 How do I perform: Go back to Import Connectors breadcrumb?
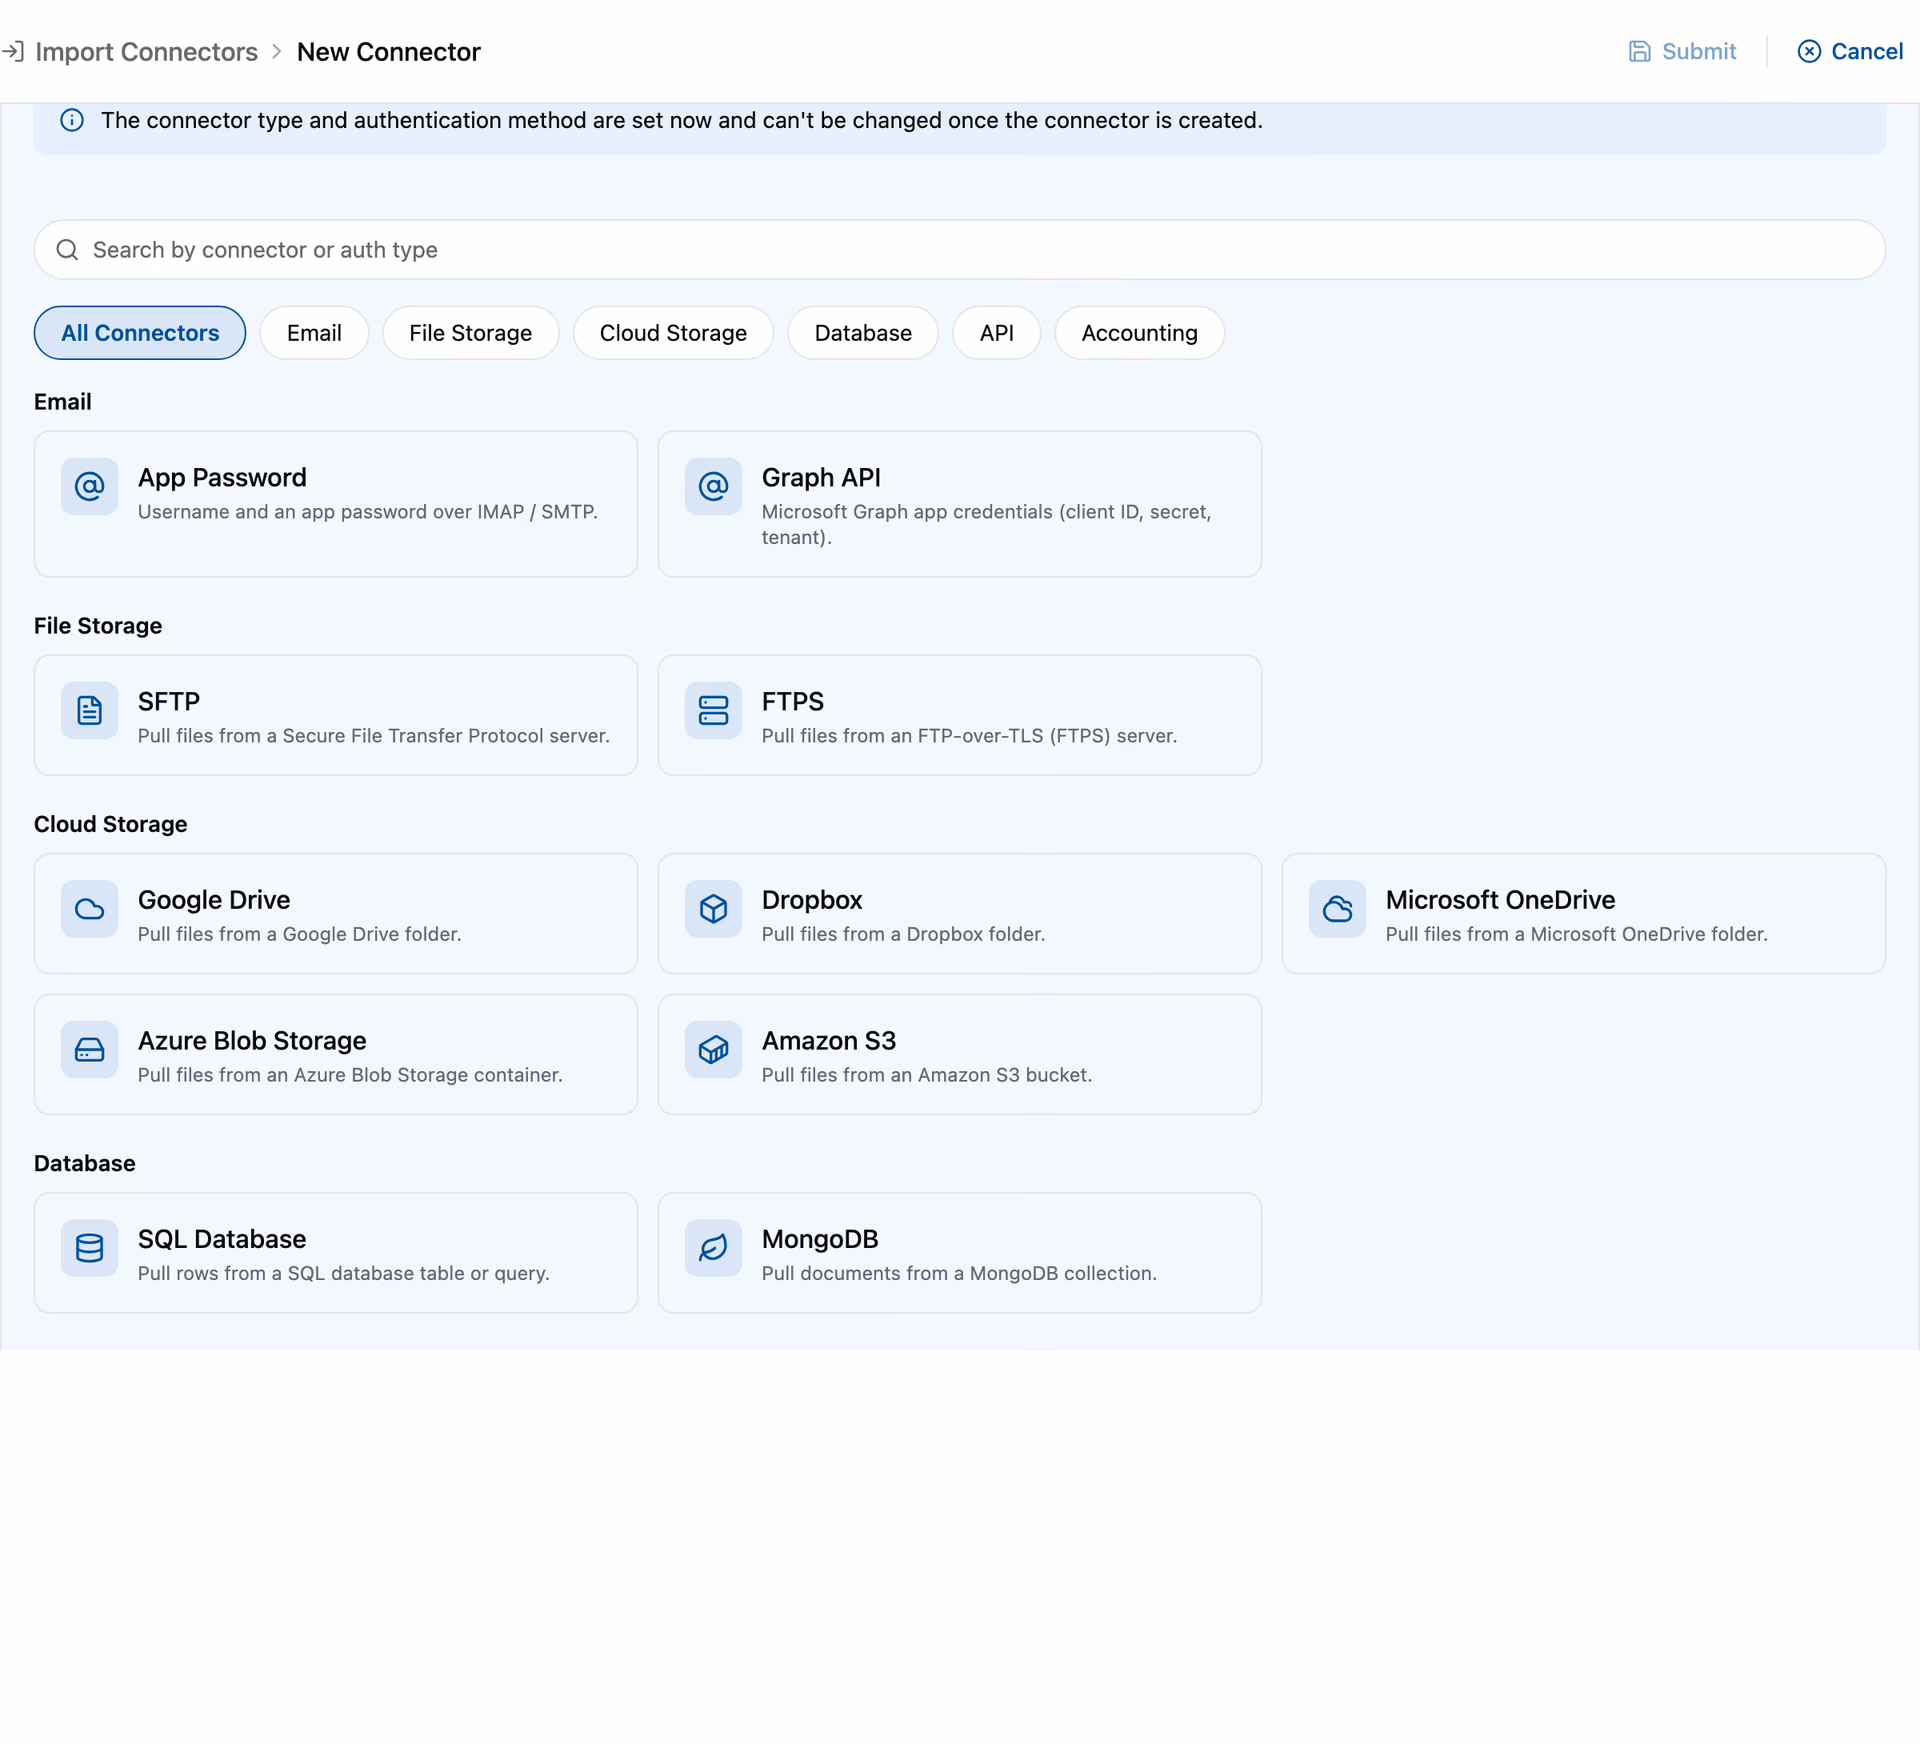click(x=146, y=52)
